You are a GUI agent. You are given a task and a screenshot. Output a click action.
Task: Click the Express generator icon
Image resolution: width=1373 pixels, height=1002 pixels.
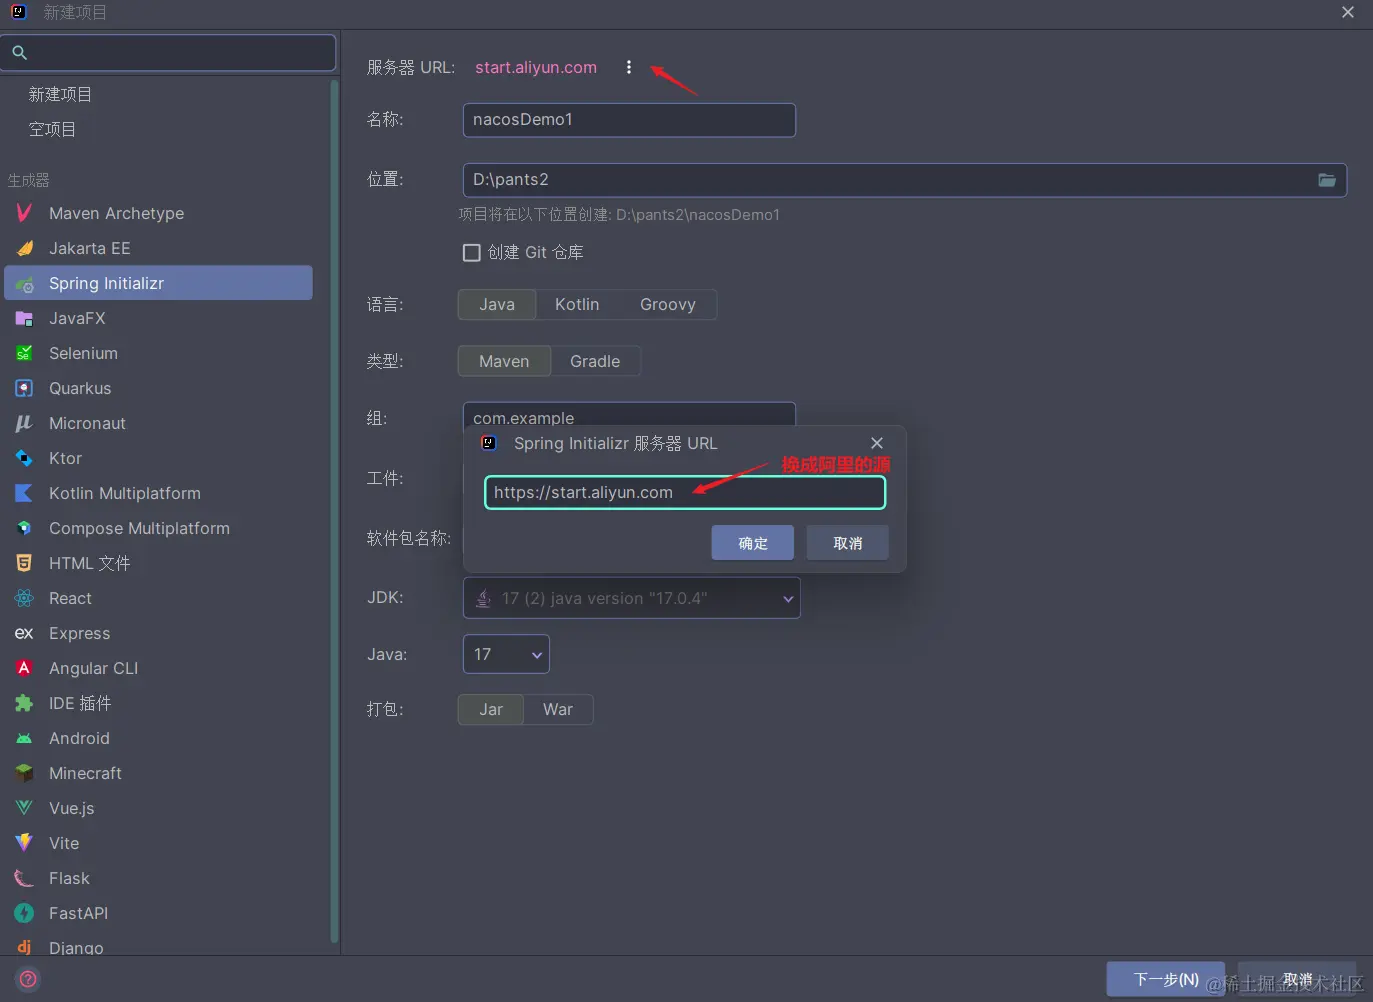point(24,633)
